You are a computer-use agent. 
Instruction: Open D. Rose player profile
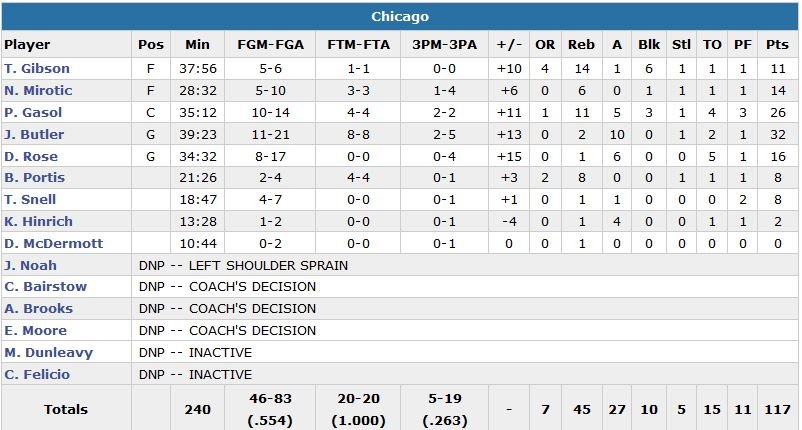tap(31, 157)
